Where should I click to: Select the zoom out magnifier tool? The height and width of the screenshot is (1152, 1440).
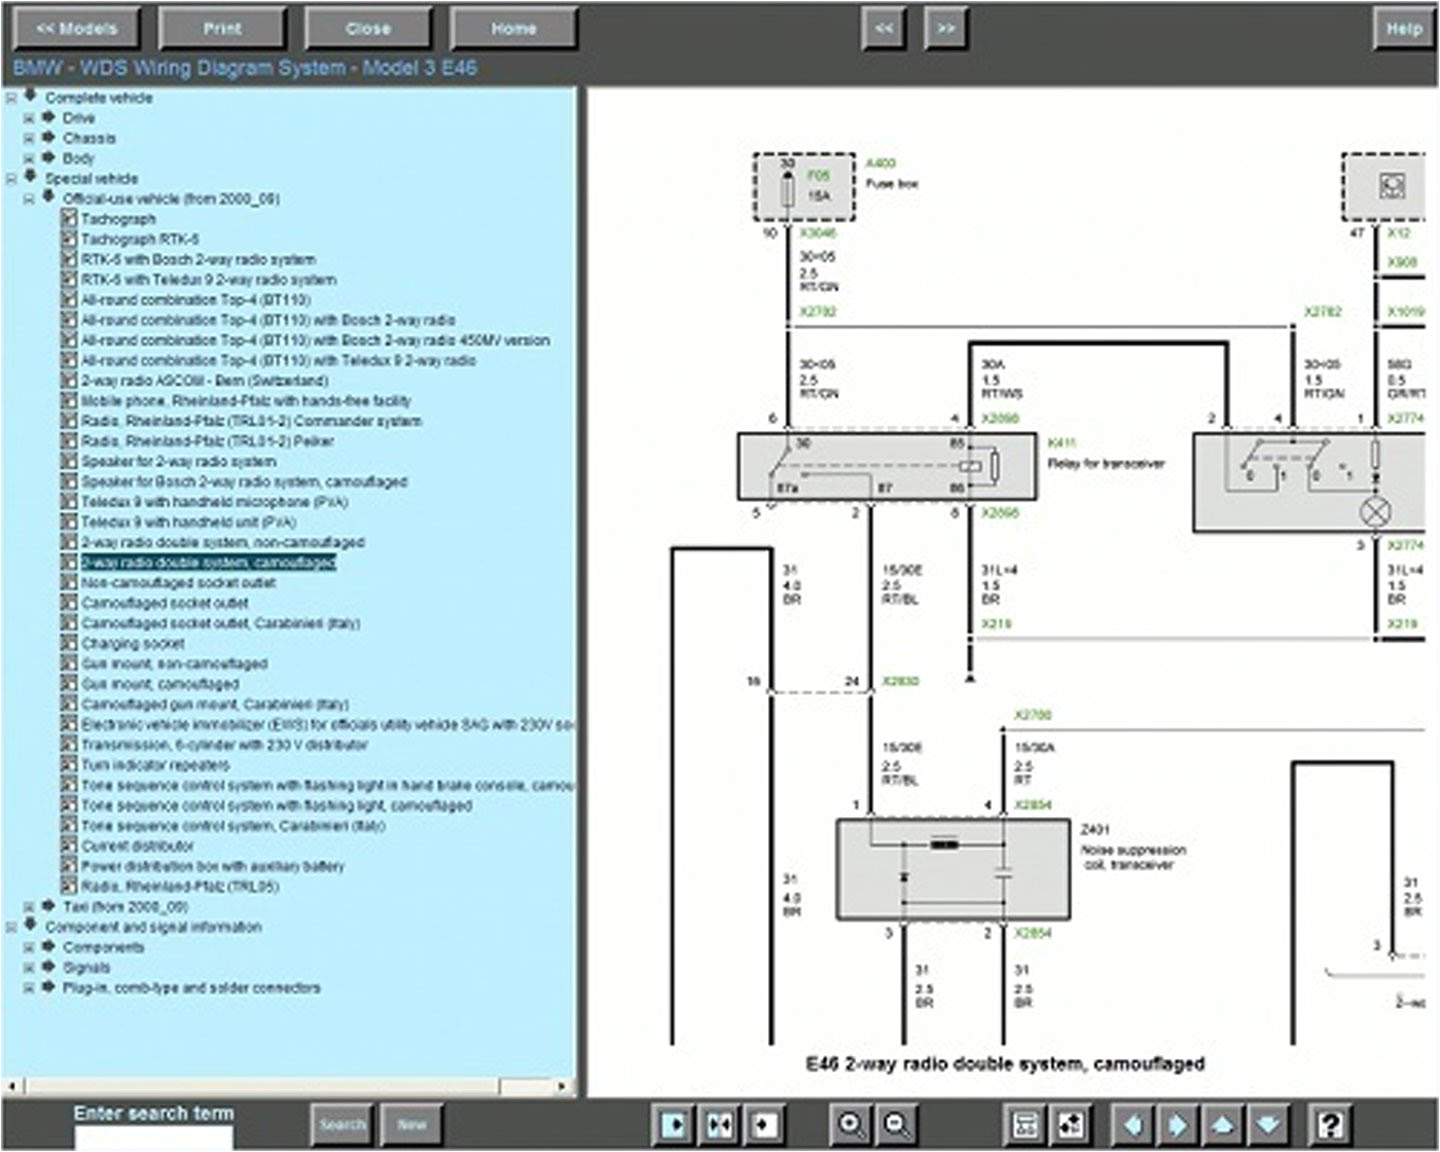(x=893, y=1124)
